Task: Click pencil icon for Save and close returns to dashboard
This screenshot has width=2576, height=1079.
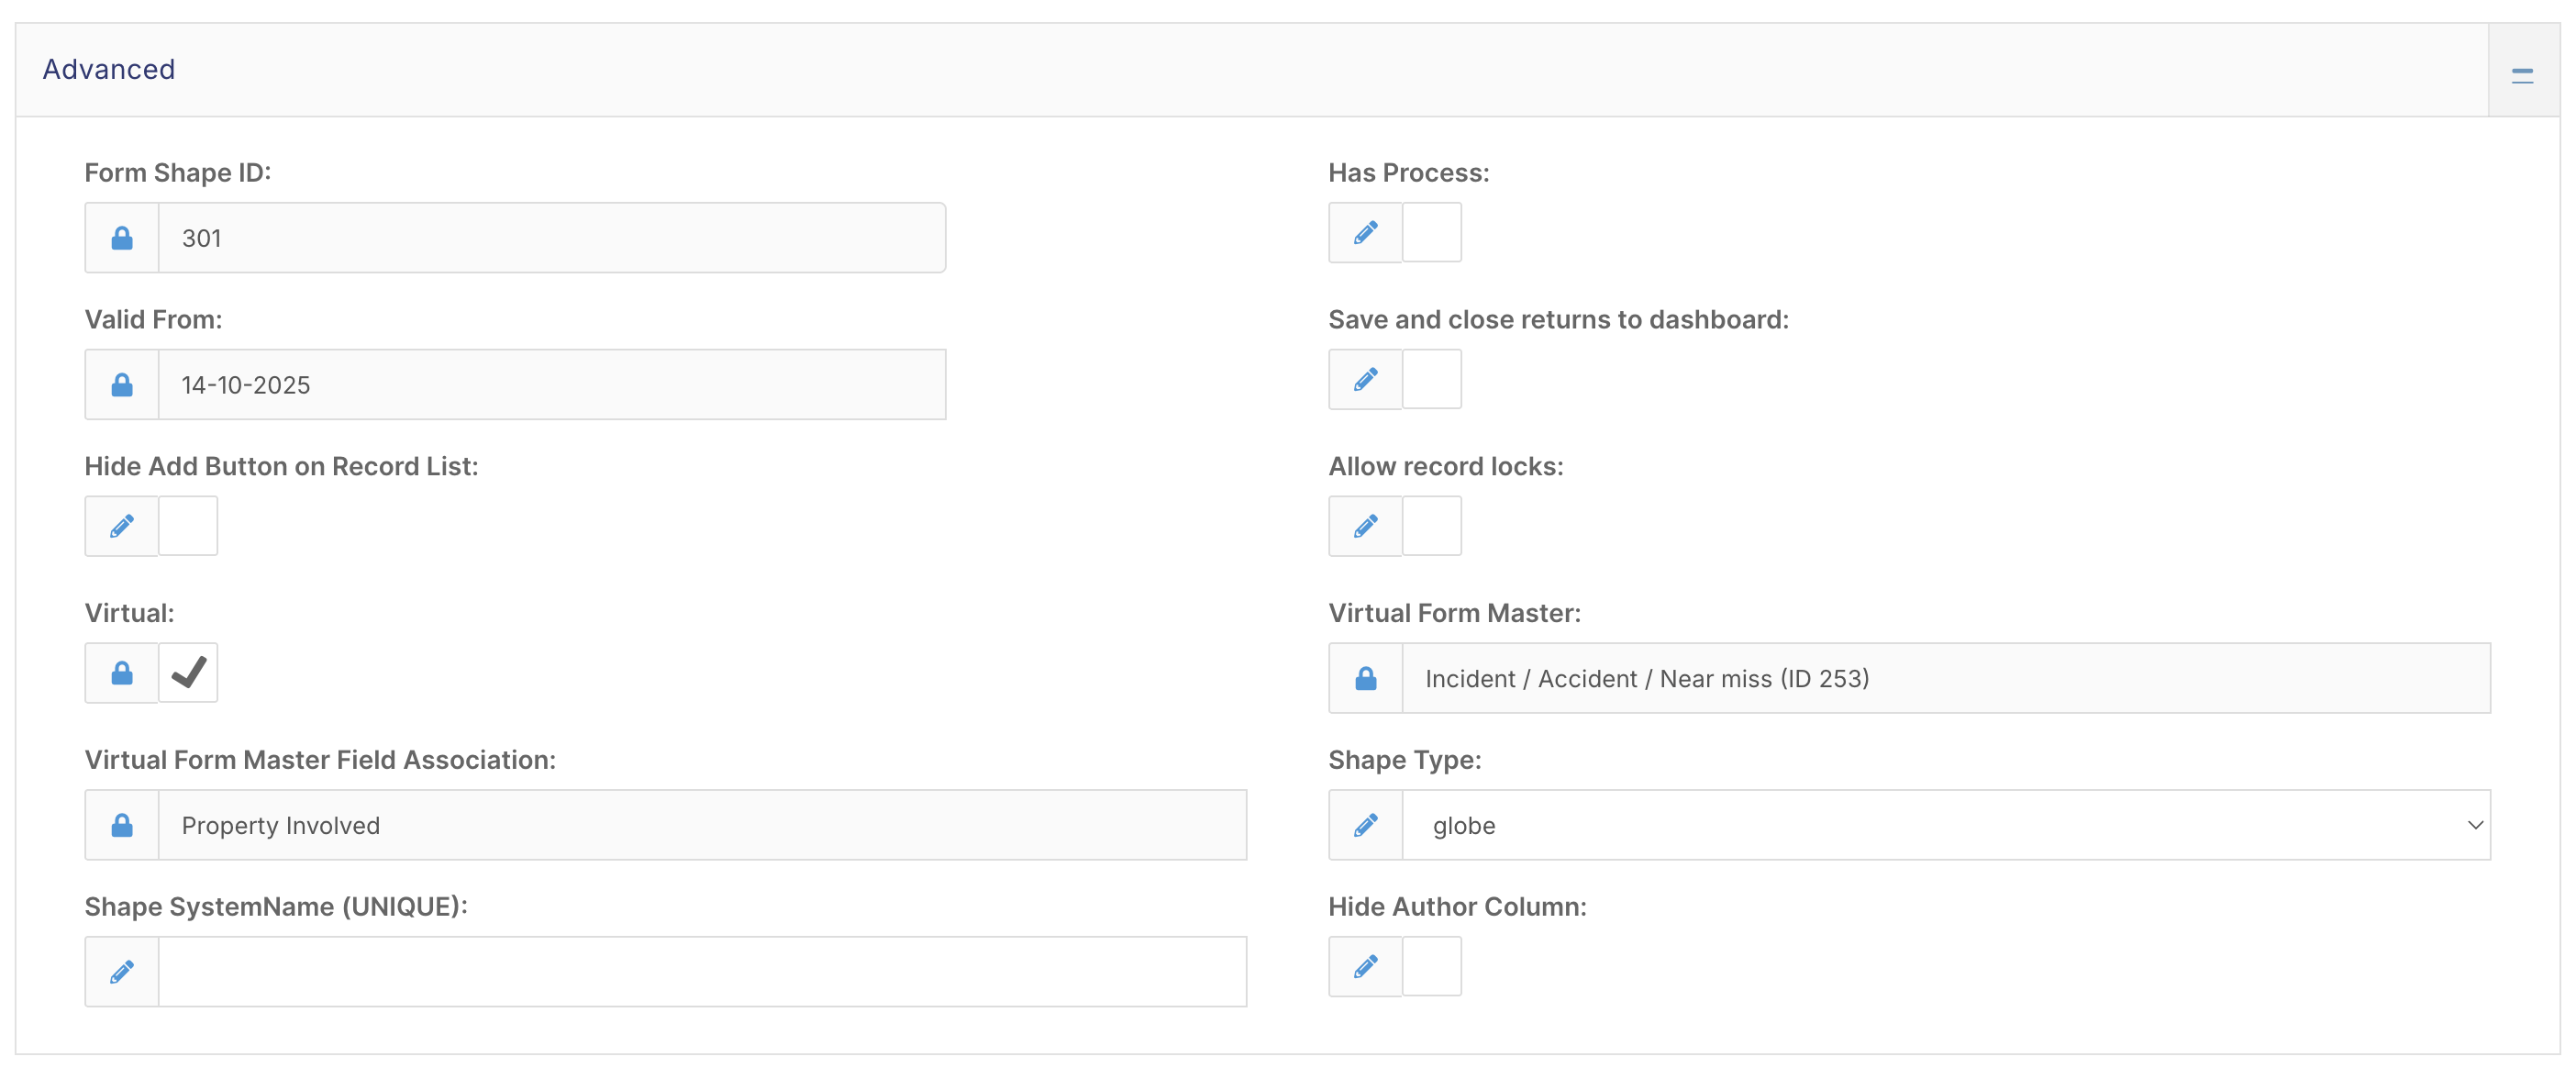Action: 1366,379
